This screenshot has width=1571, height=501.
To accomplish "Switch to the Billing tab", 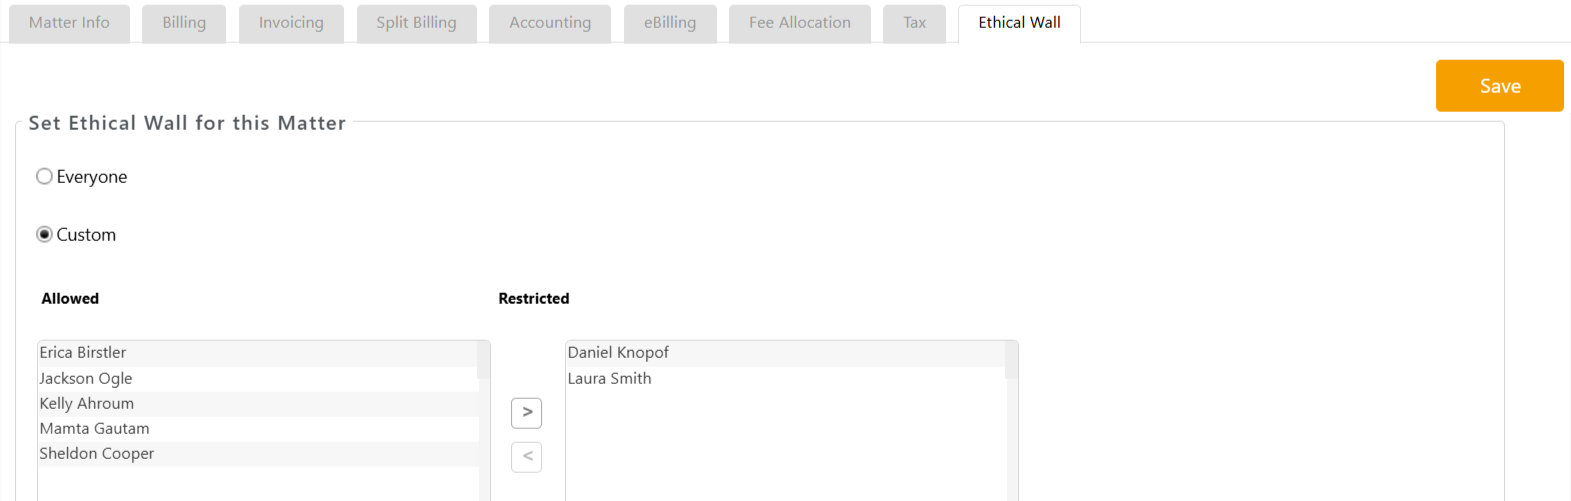I will coord(184,23).
